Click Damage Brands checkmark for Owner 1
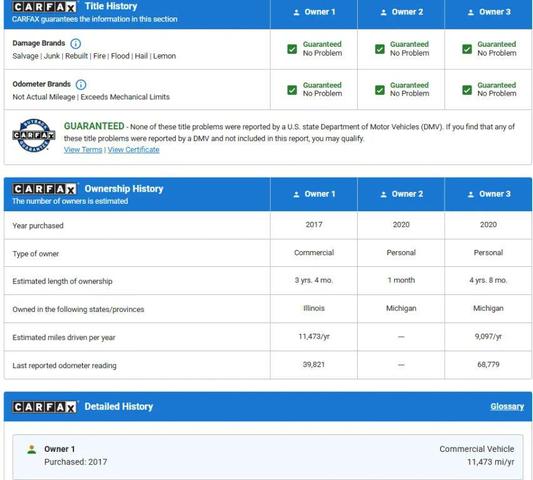 [x=292, y=49]
